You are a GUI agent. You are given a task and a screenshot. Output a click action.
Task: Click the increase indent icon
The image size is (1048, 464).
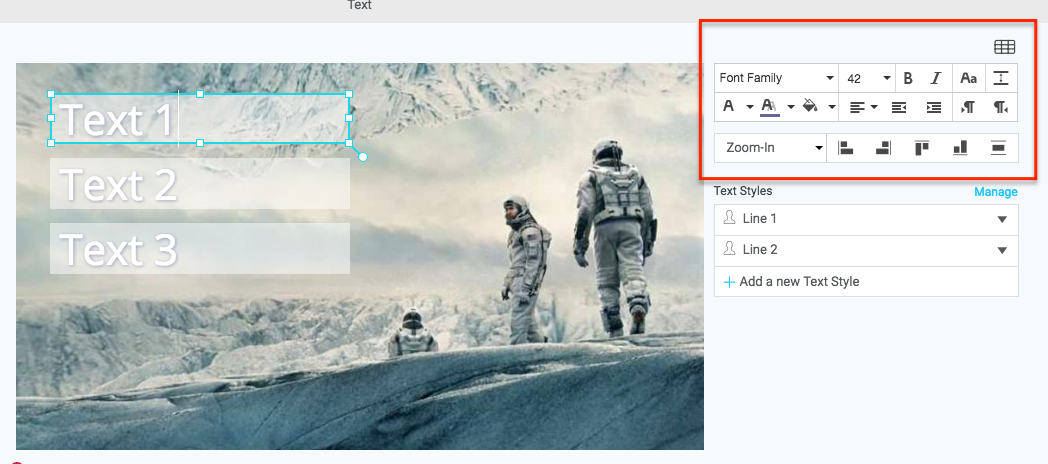(934, 107)
